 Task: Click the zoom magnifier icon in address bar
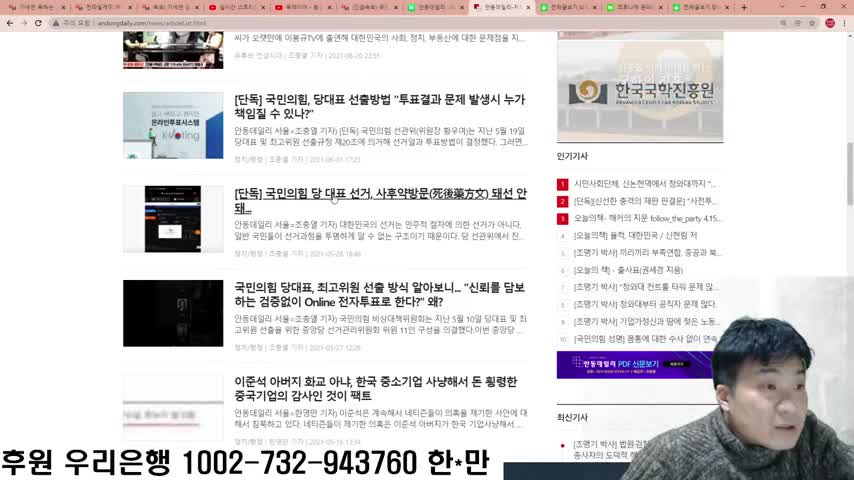(783, 23)
